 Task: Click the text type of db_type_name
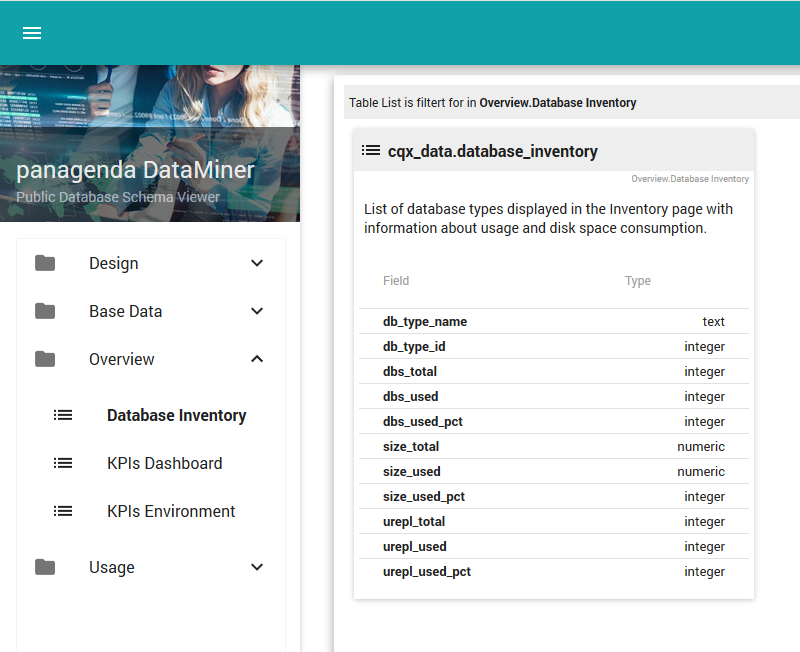713,321
